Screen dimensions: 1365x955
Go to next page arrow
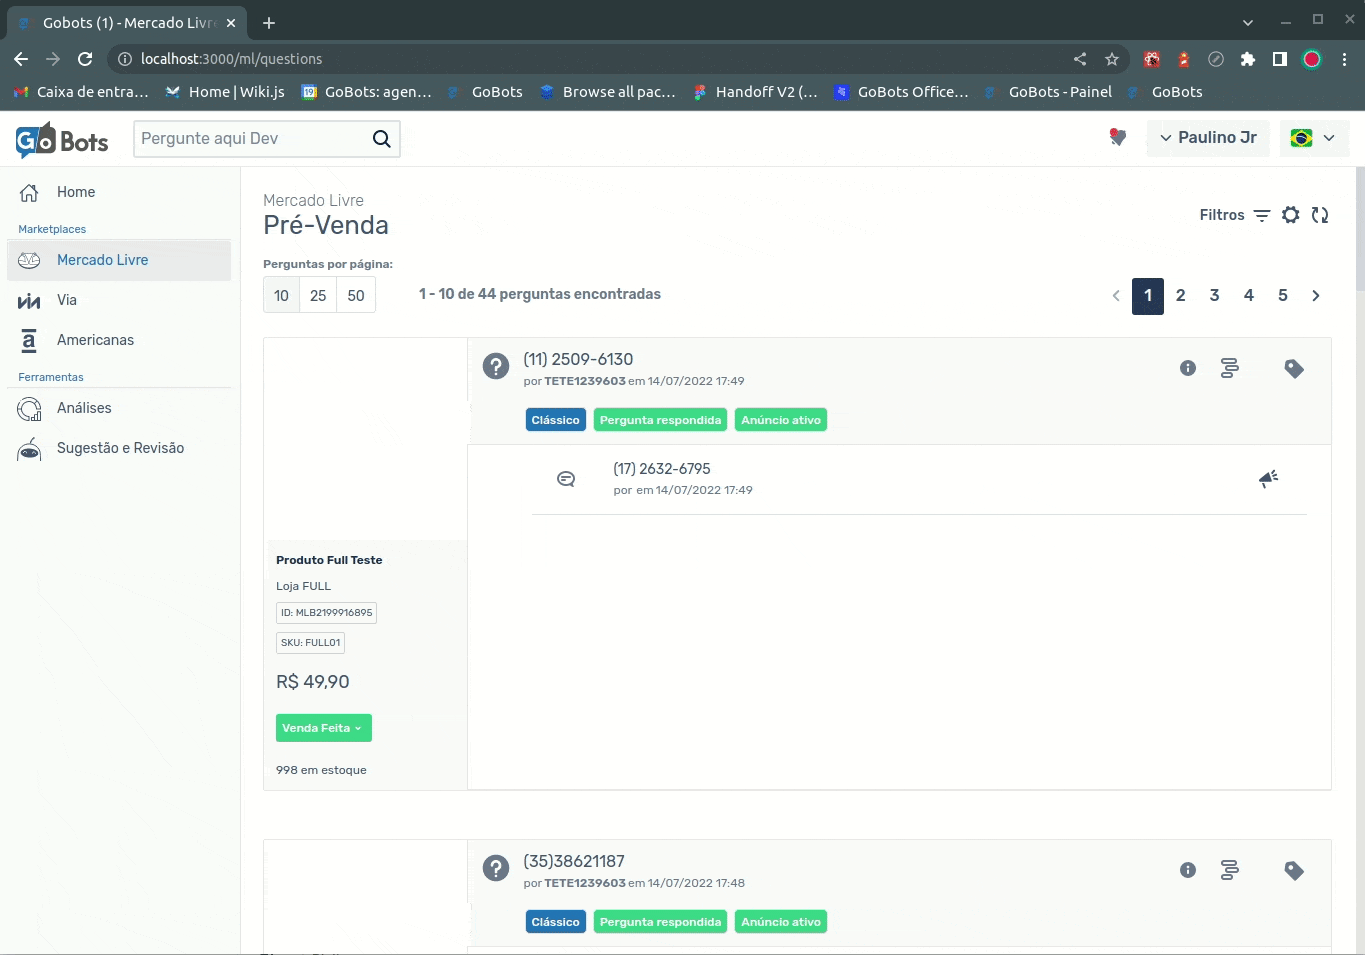(1316, 295)
